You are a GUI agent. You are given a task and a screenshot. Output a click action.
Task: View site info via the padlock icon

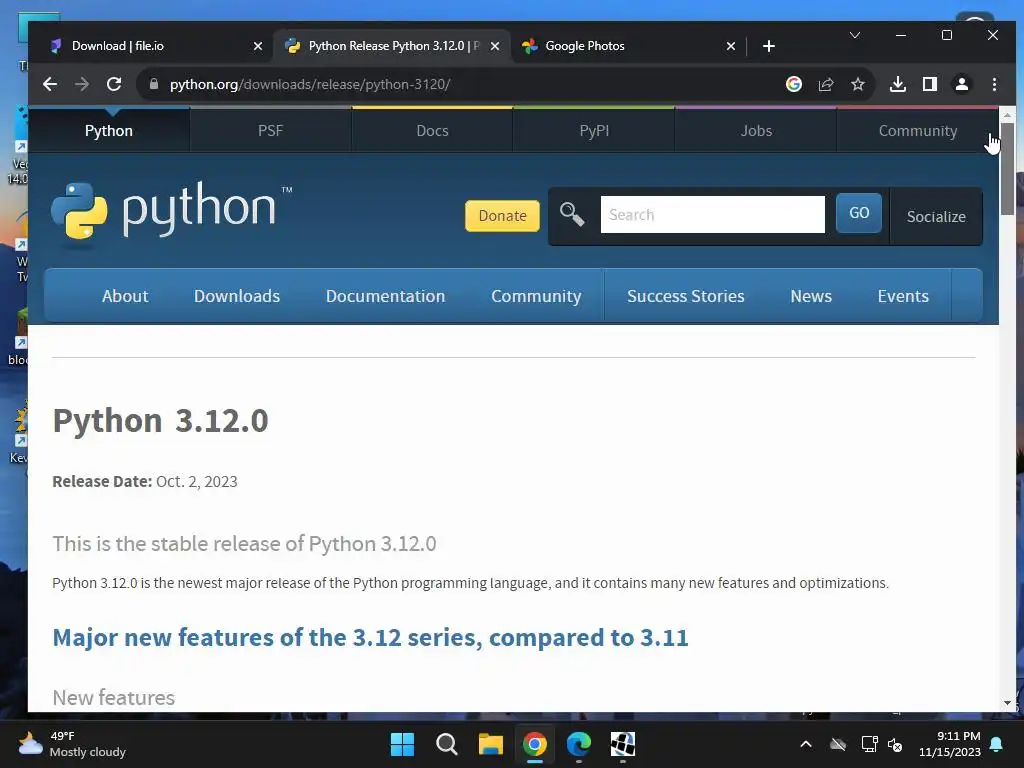coord(154,84)
